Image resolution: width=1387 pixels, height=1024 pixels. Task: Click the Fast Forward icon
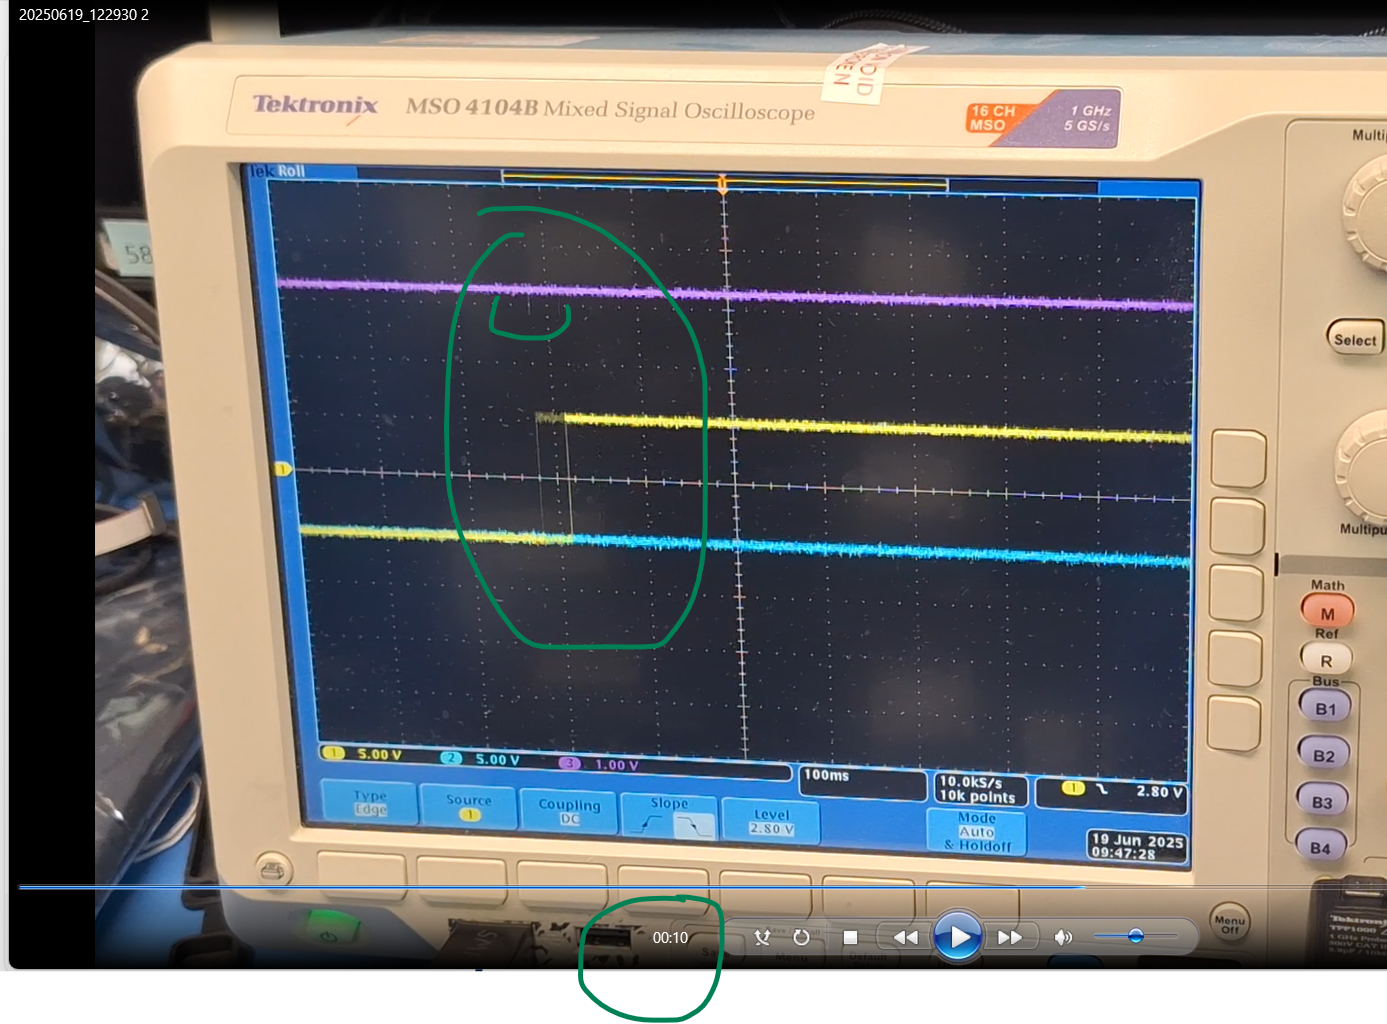coord(1011,937)
